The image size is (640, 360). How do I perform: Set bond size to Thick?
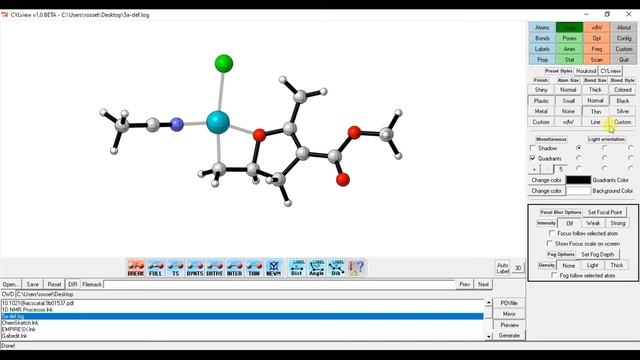coord(595,90)
